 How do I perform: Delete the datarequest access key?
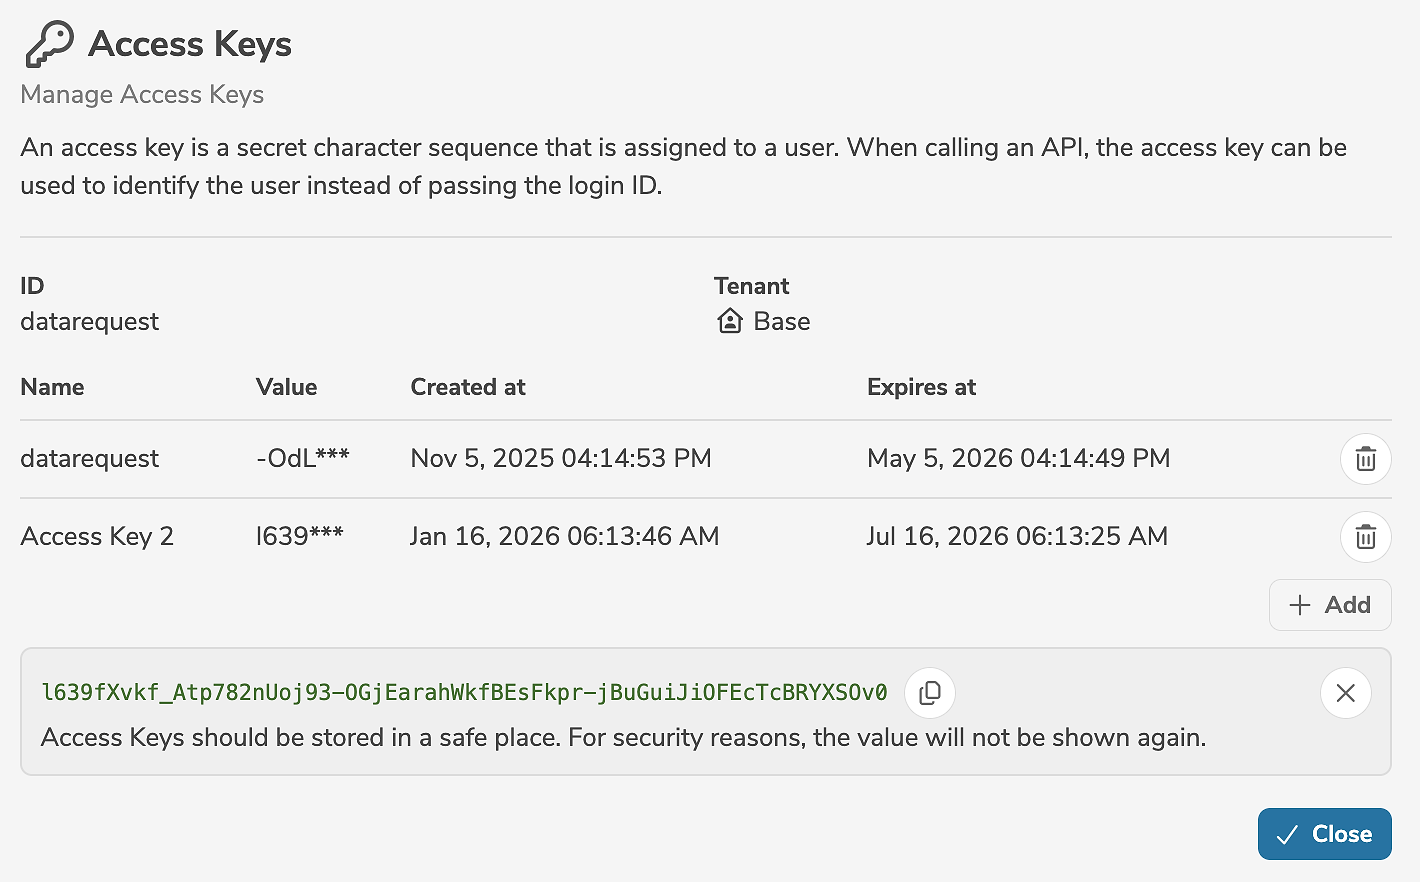1365,459
